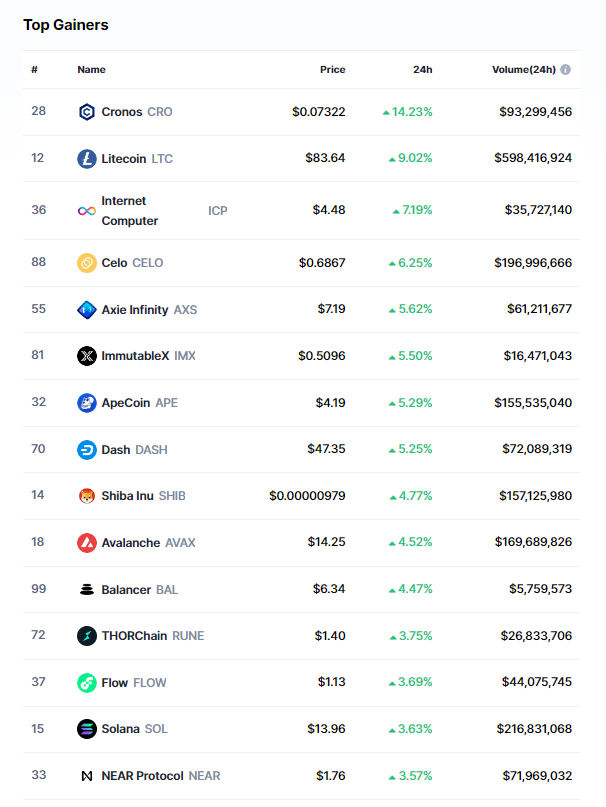Sort by the rank # column header

click(34, 70)
